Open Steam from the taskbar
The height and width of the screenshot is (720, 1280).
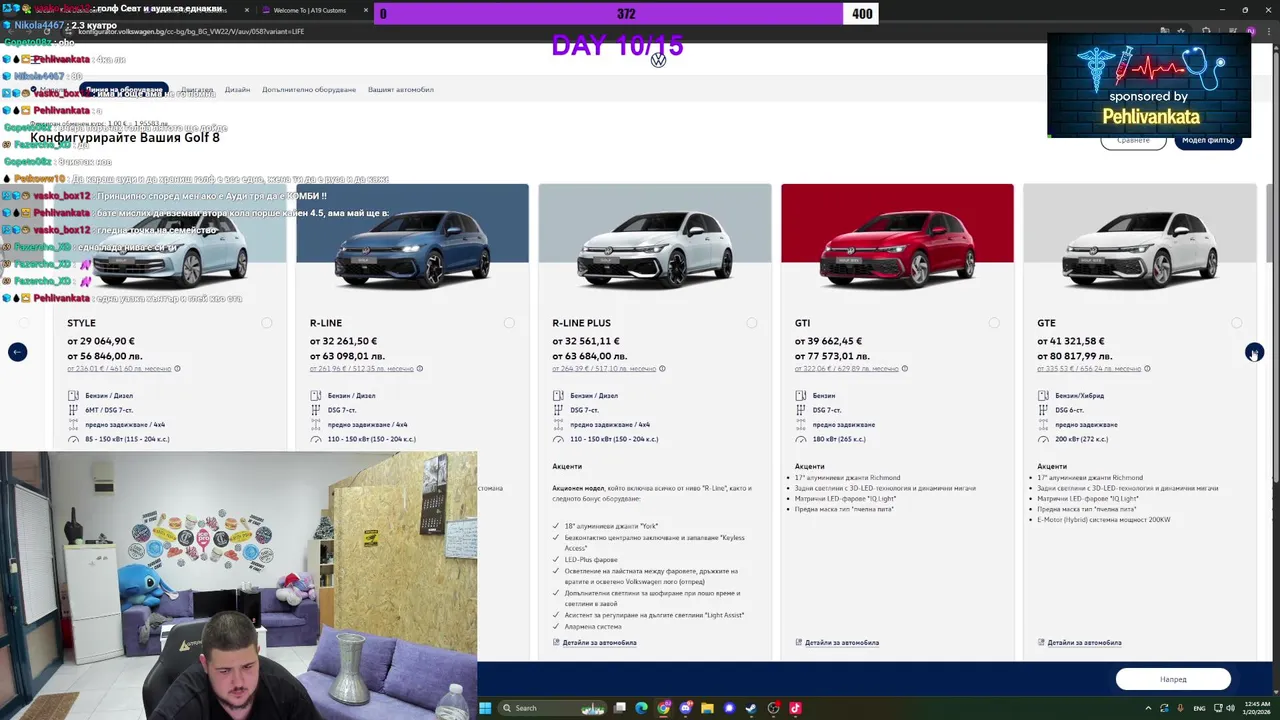click(751, 708)
